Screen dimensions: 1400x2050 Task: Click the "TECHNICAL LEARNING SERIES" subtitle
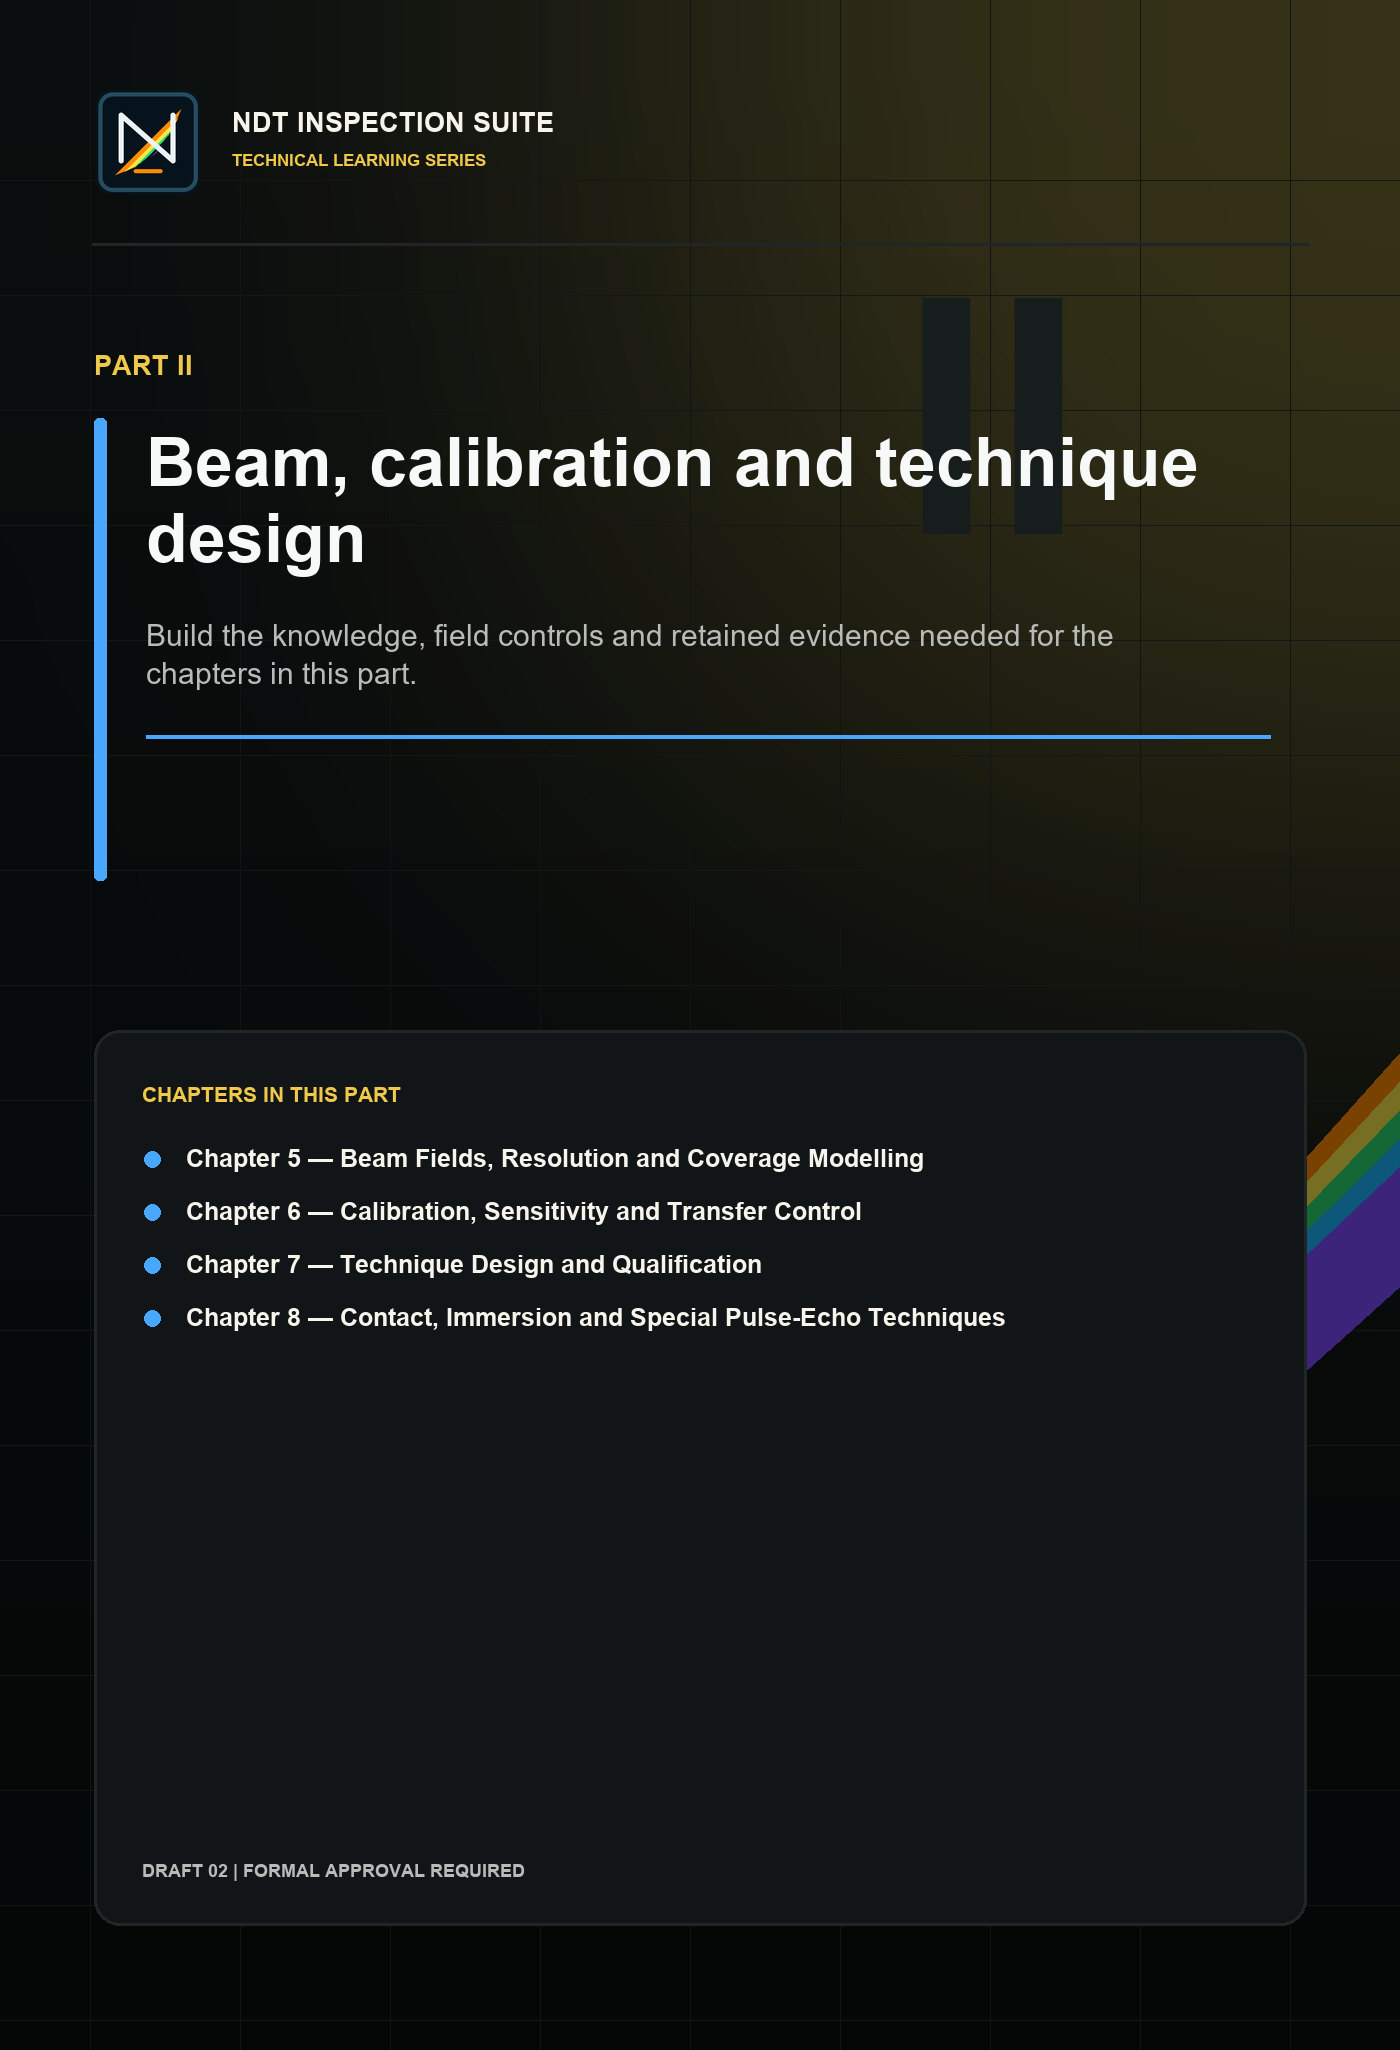pos(359,160)
